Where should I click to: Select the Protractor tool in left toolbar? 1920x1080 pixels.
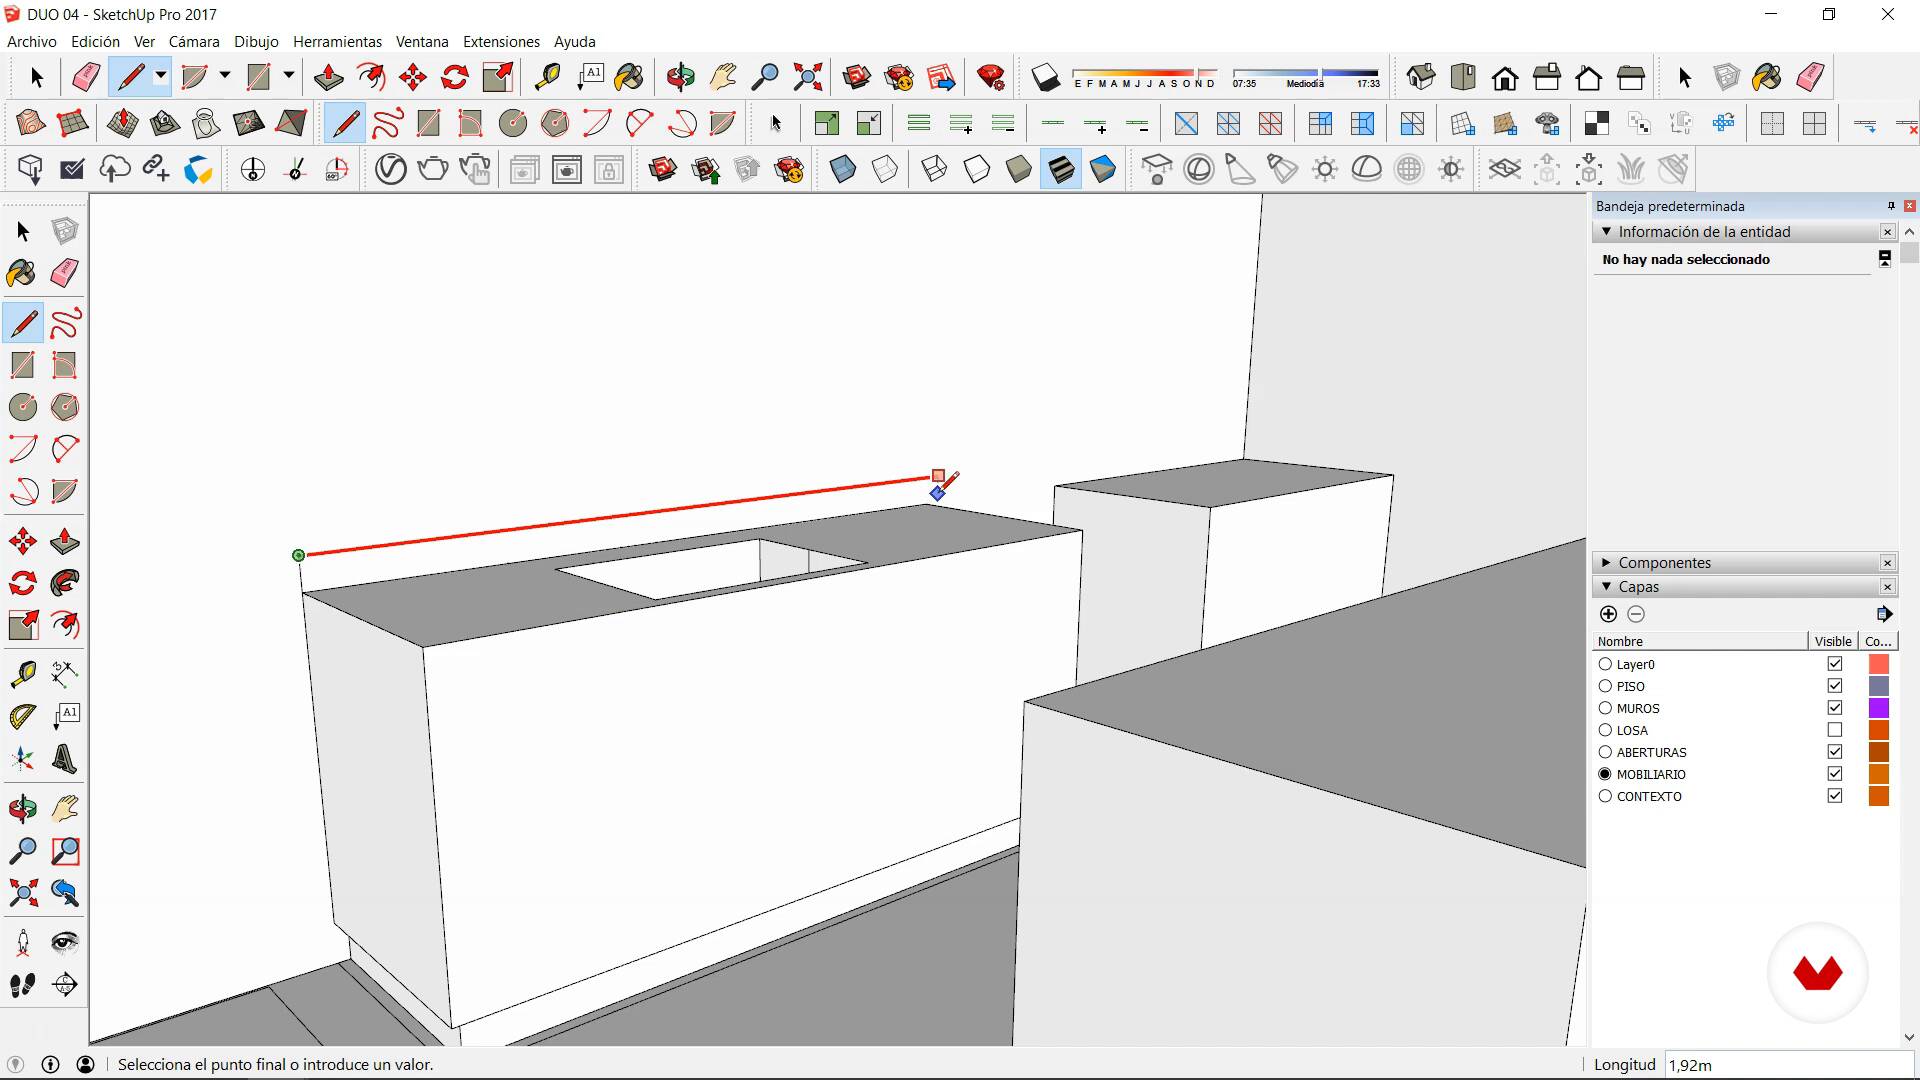pos(22,717)
